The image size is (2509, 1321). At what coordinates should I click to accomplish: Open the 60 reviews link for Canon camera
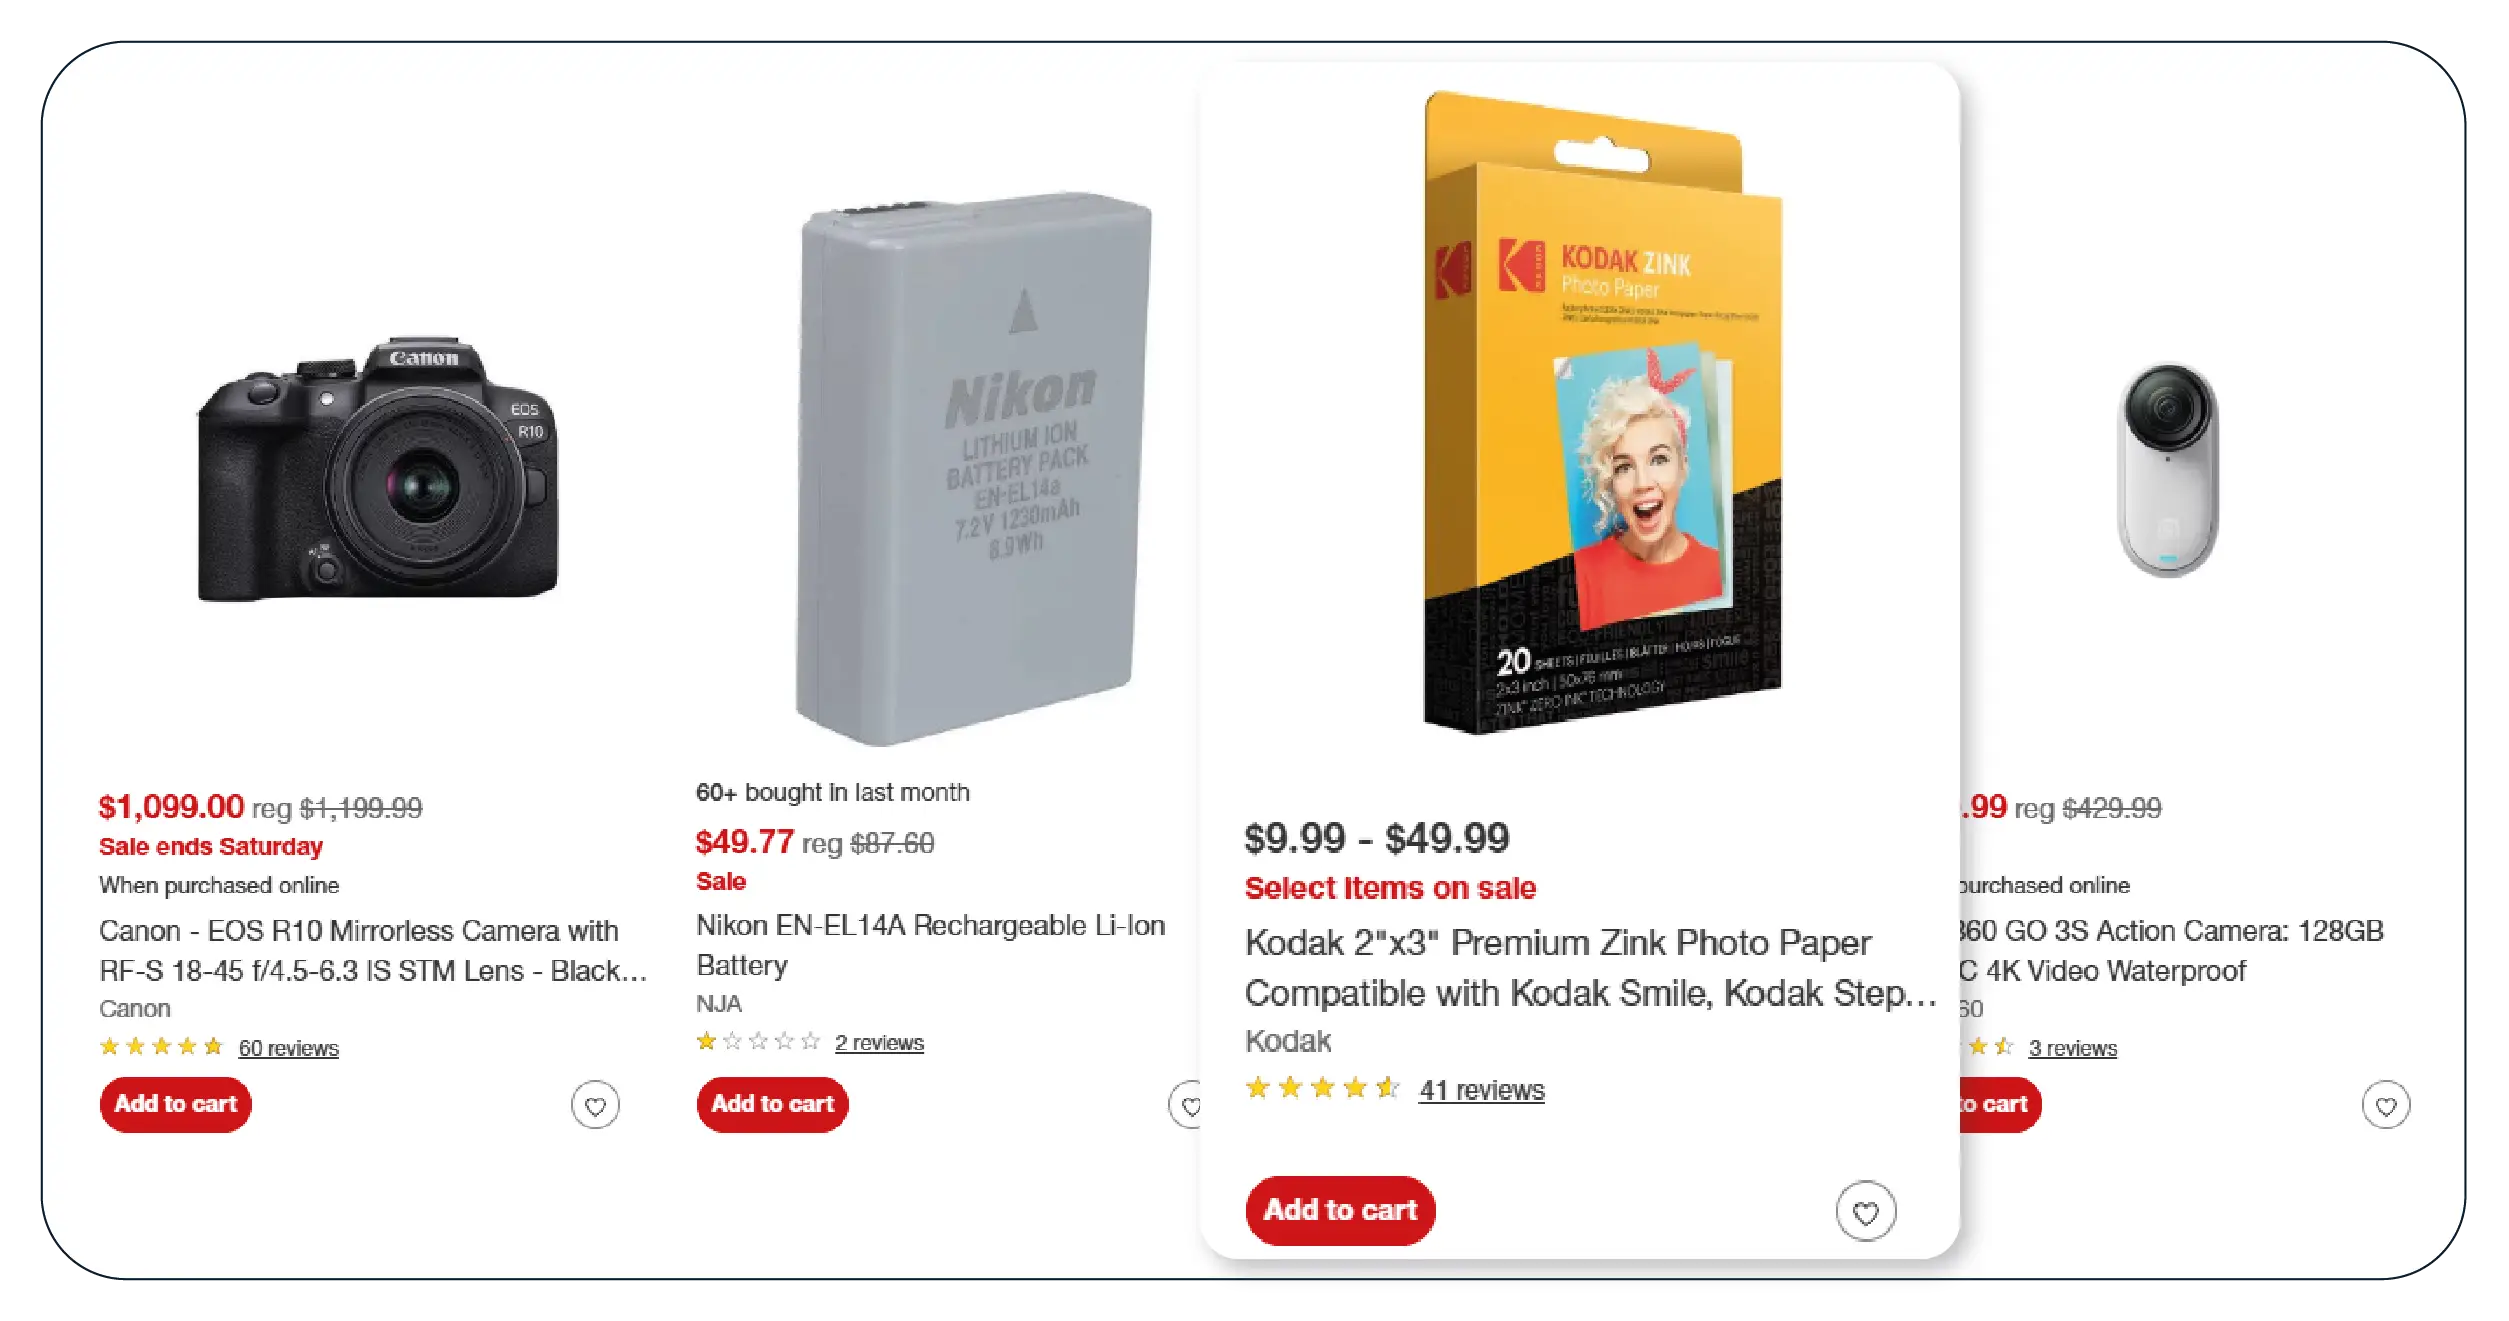[x=288, y=1048]
